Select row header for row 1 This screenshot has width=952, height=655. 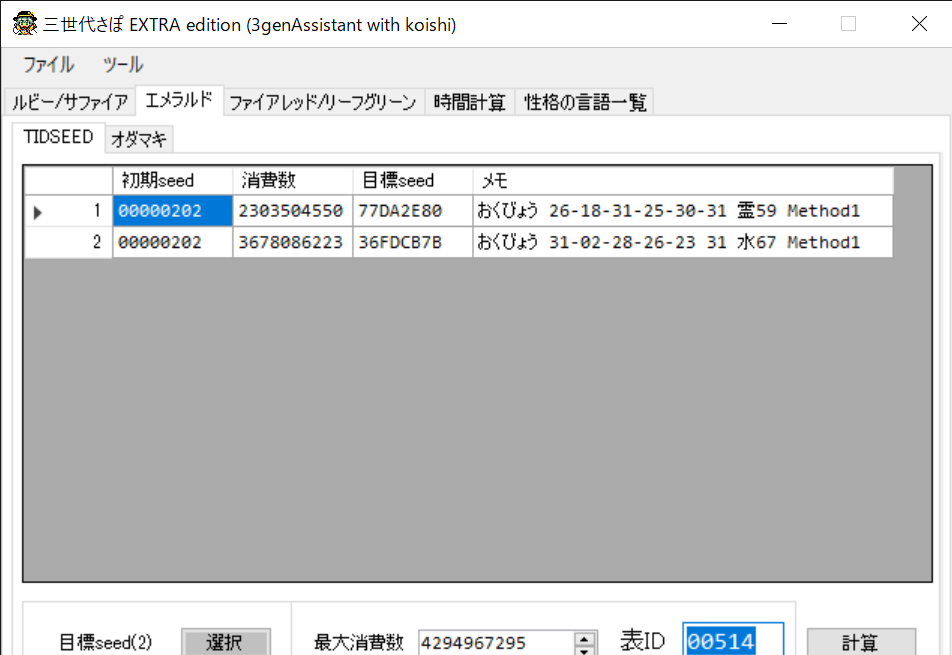tap(68, 211)
